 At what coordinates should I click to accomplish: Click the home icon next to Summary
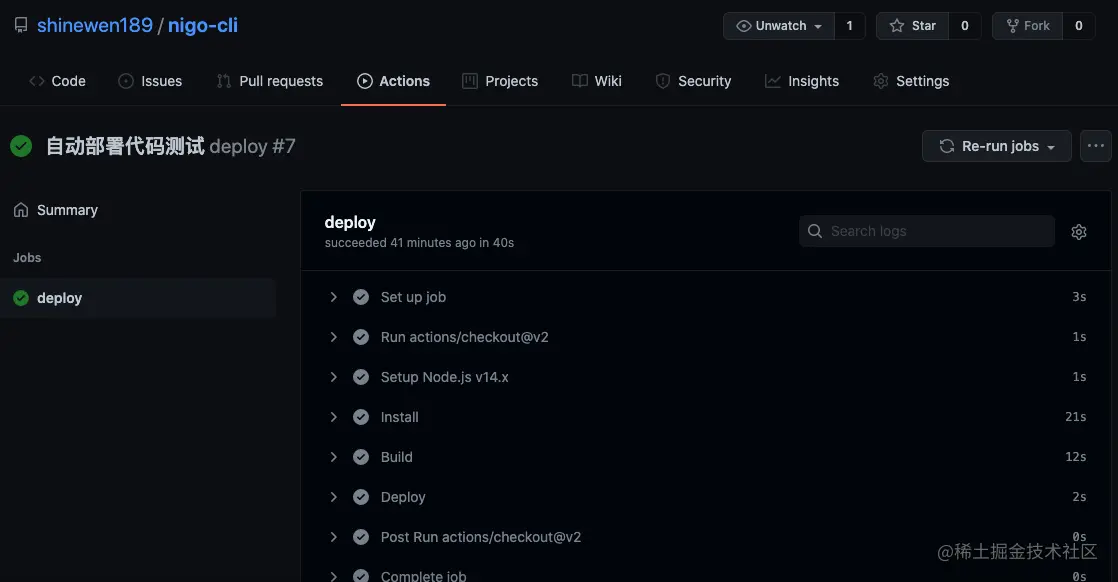(21, 210)
